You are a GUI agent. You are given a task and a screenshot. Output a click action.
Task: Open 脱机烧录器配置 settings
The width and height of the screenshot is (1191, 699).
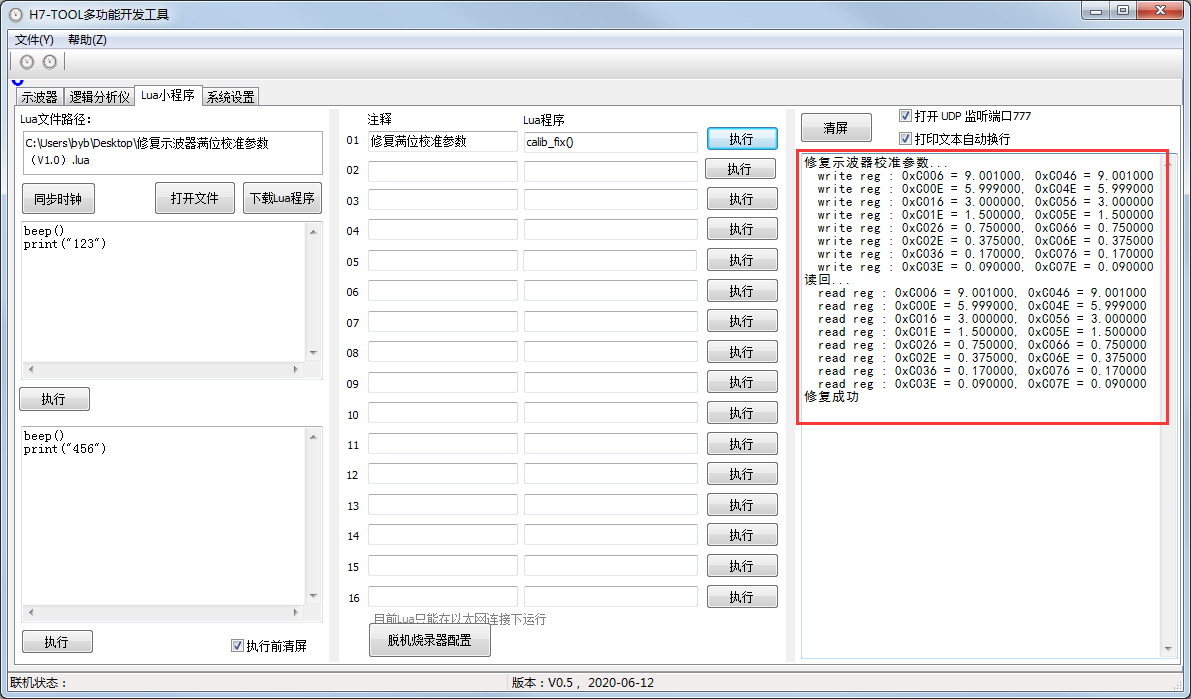pyautogui.click(x=430, y=640)
